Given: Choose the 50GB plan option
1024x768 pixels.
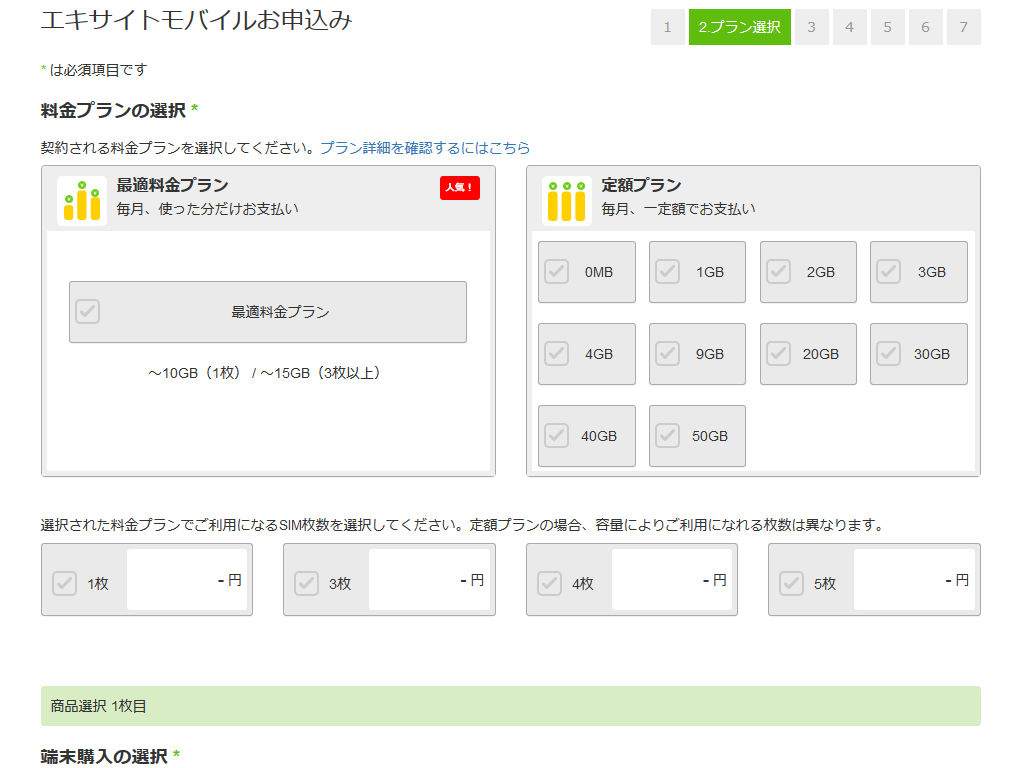Looking at the screenshot, I should [x=697, y=436].
